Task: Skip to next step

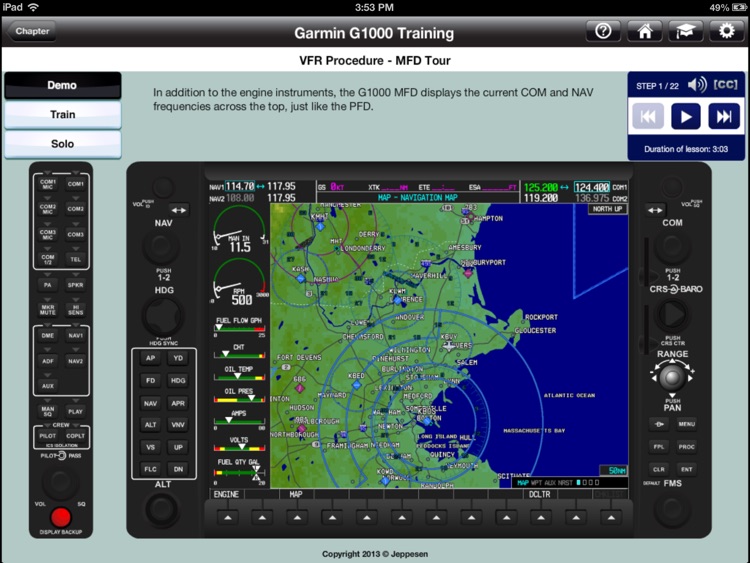Action: pyautogui.click(x=724, y=116)
